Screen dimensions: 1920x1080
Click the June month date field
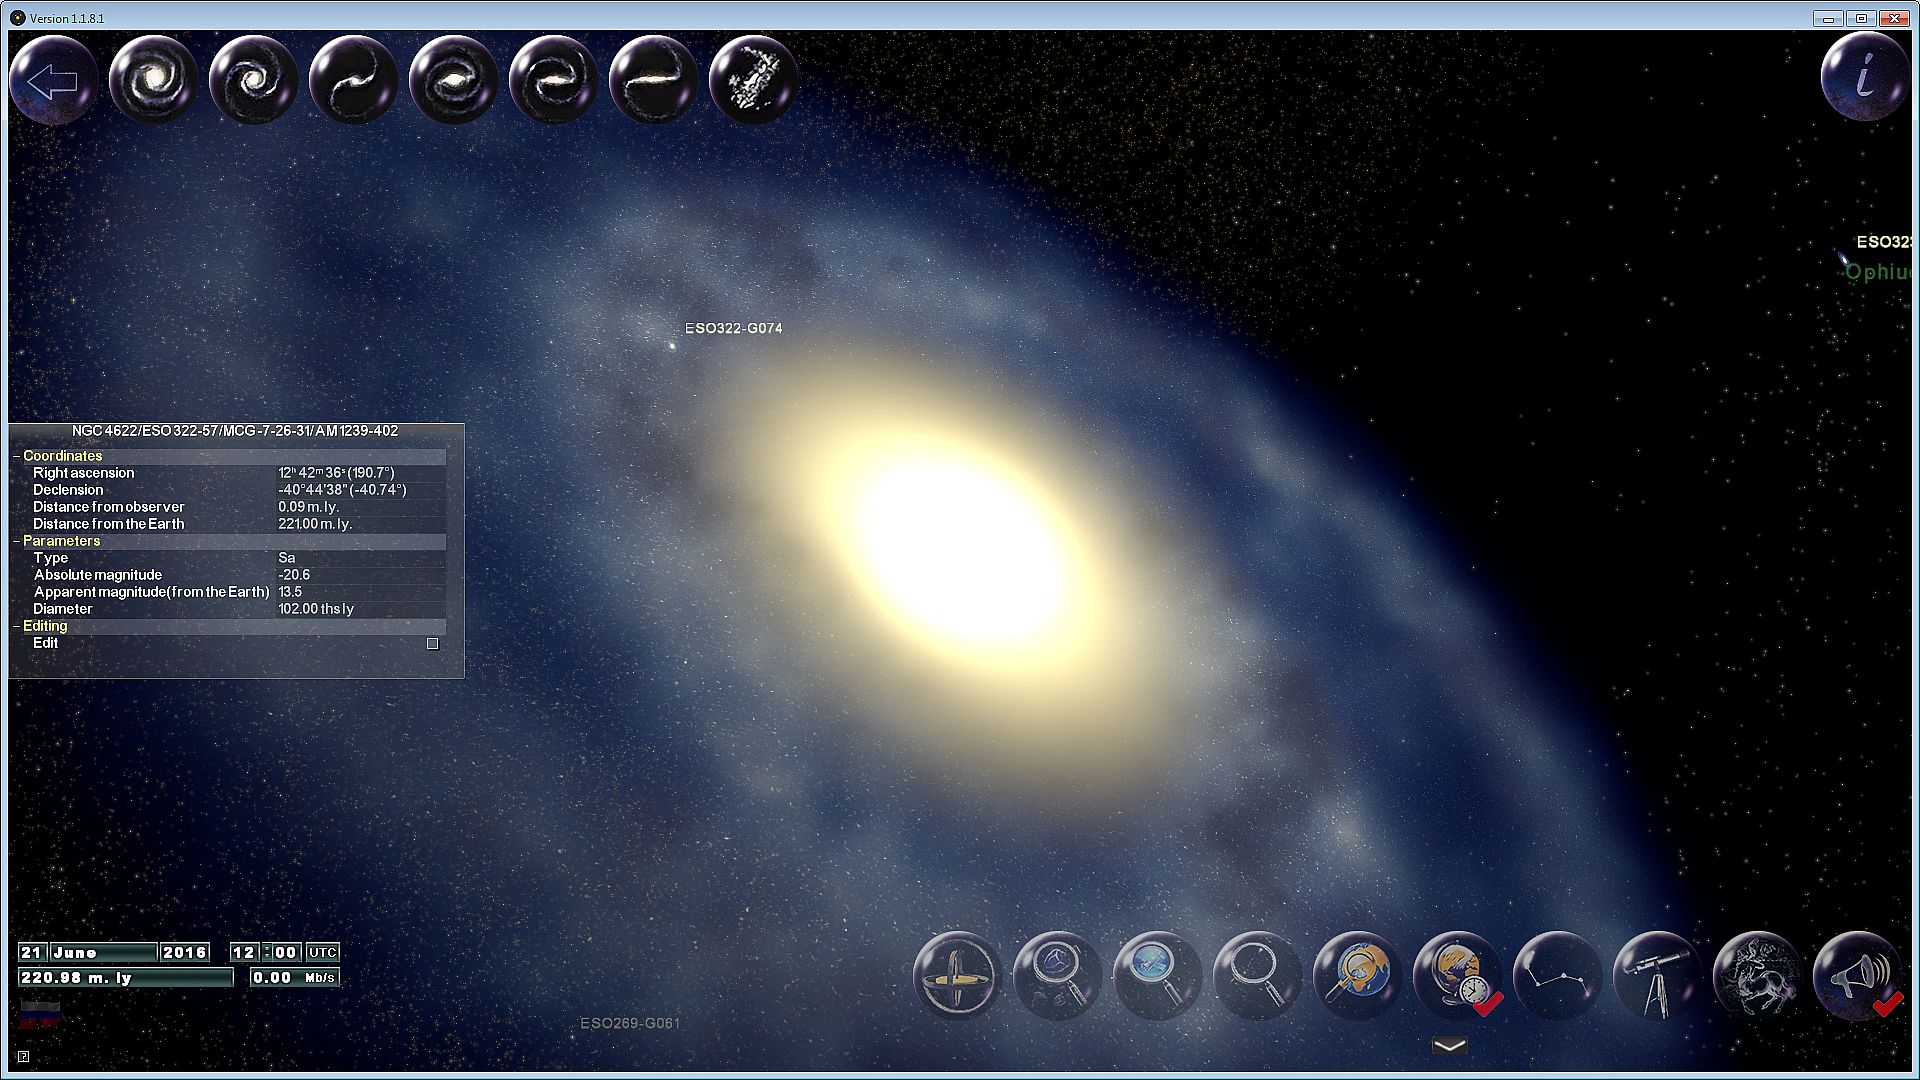[102, 952]
